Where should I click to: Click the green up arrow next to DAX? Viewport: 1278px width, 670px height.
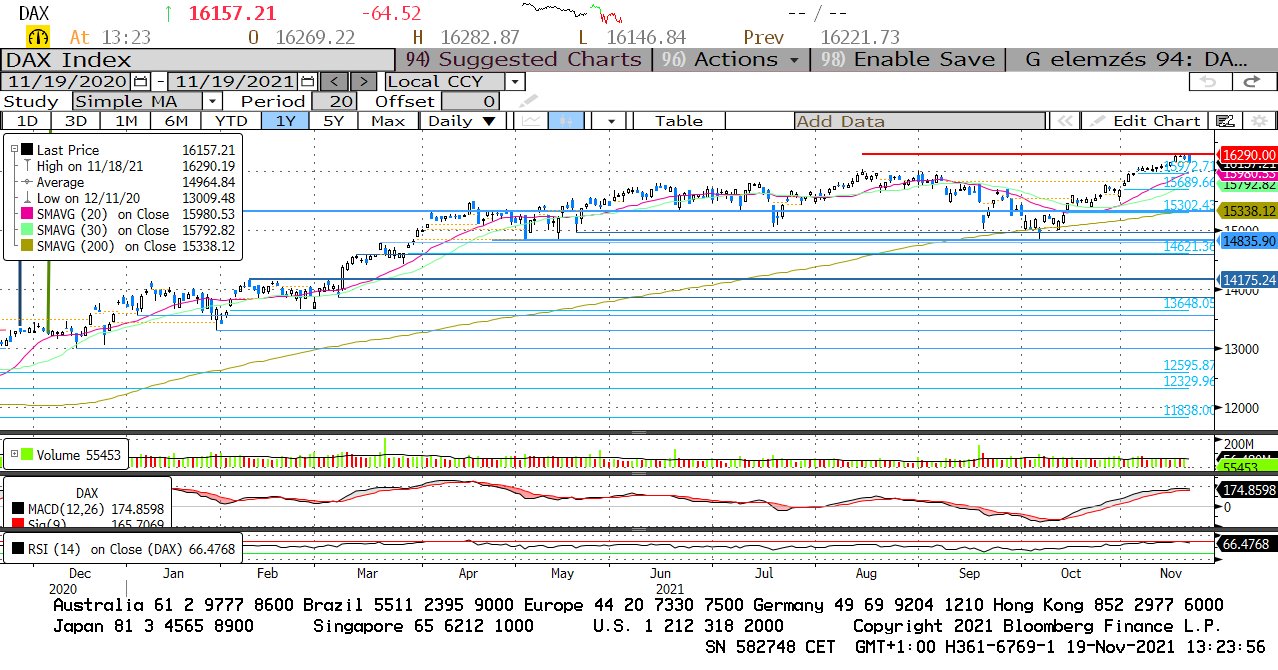click(168, 14)
